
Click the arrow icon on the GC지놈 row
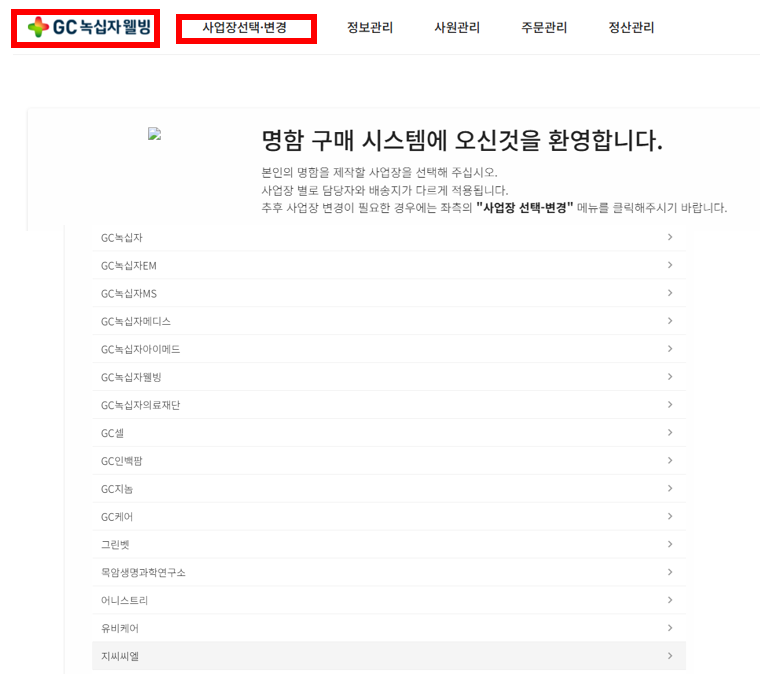(670, 488)
